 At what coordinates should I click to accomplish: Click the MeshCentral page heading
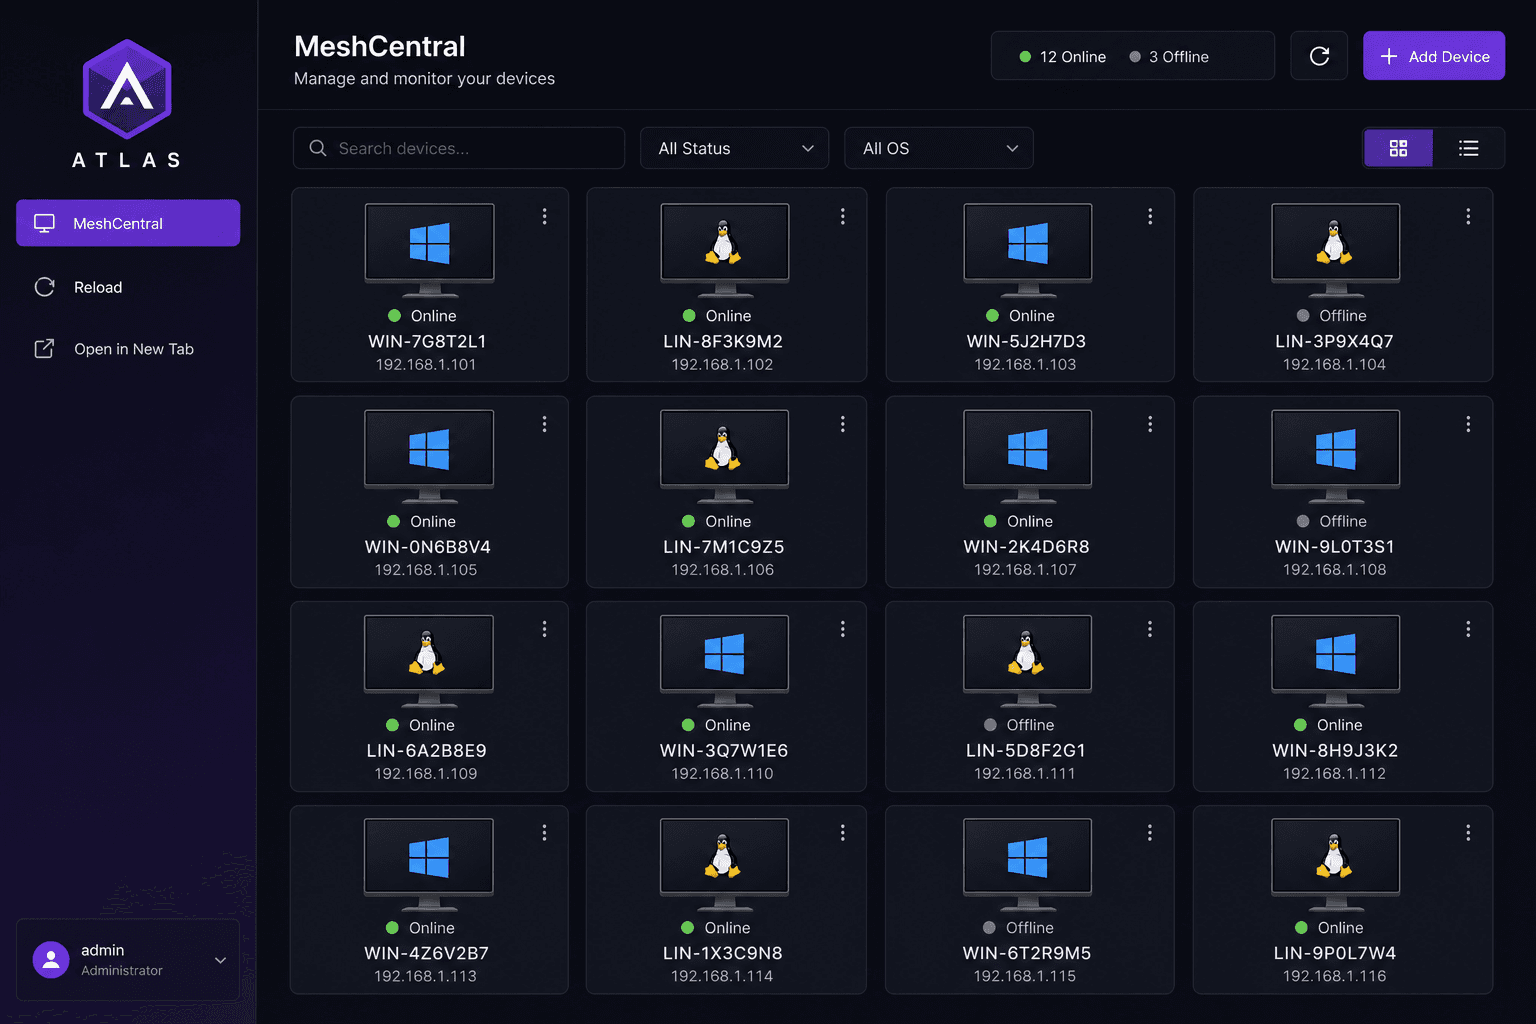click(x=380, y=46)
